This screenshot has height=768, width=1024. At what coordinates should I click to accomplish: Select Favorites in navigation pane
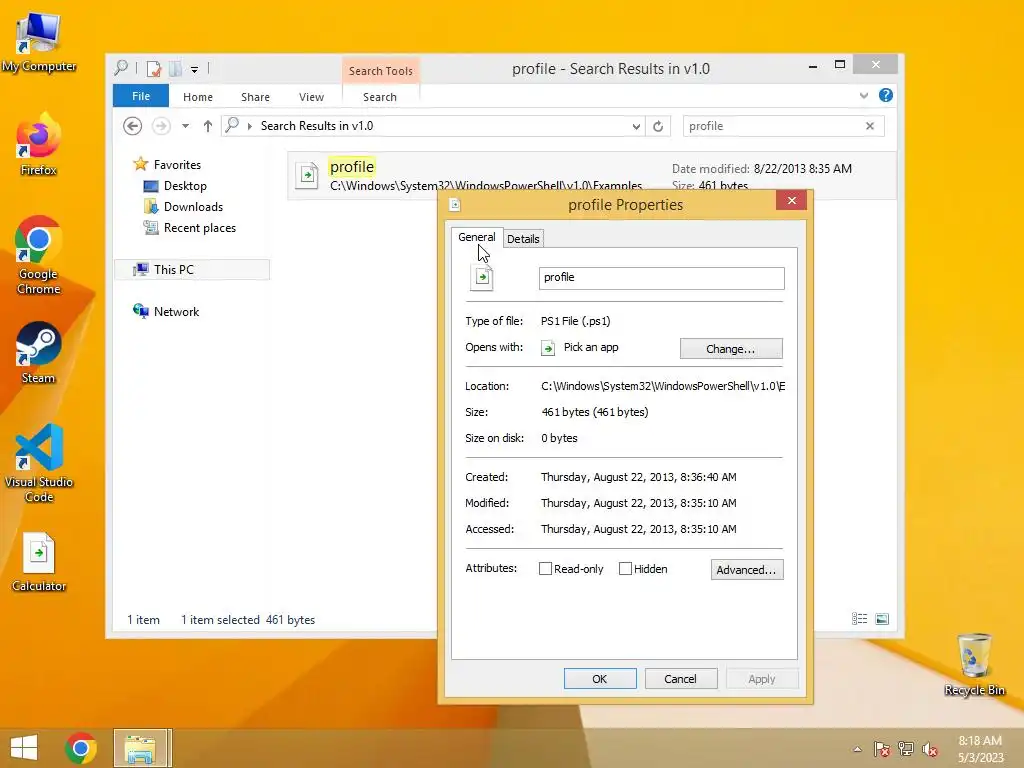click(x=177, y=165)
